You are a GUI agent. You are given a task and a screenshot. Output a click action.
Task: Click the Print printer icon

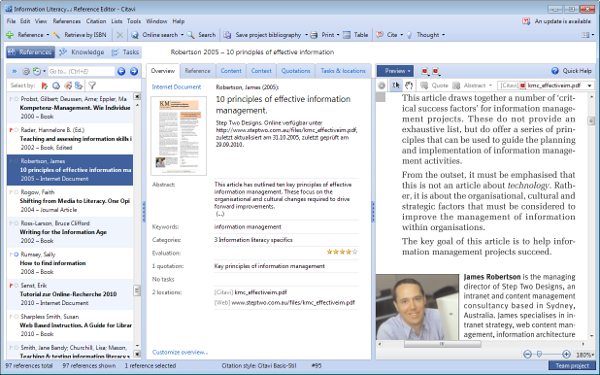click(314, 35)
